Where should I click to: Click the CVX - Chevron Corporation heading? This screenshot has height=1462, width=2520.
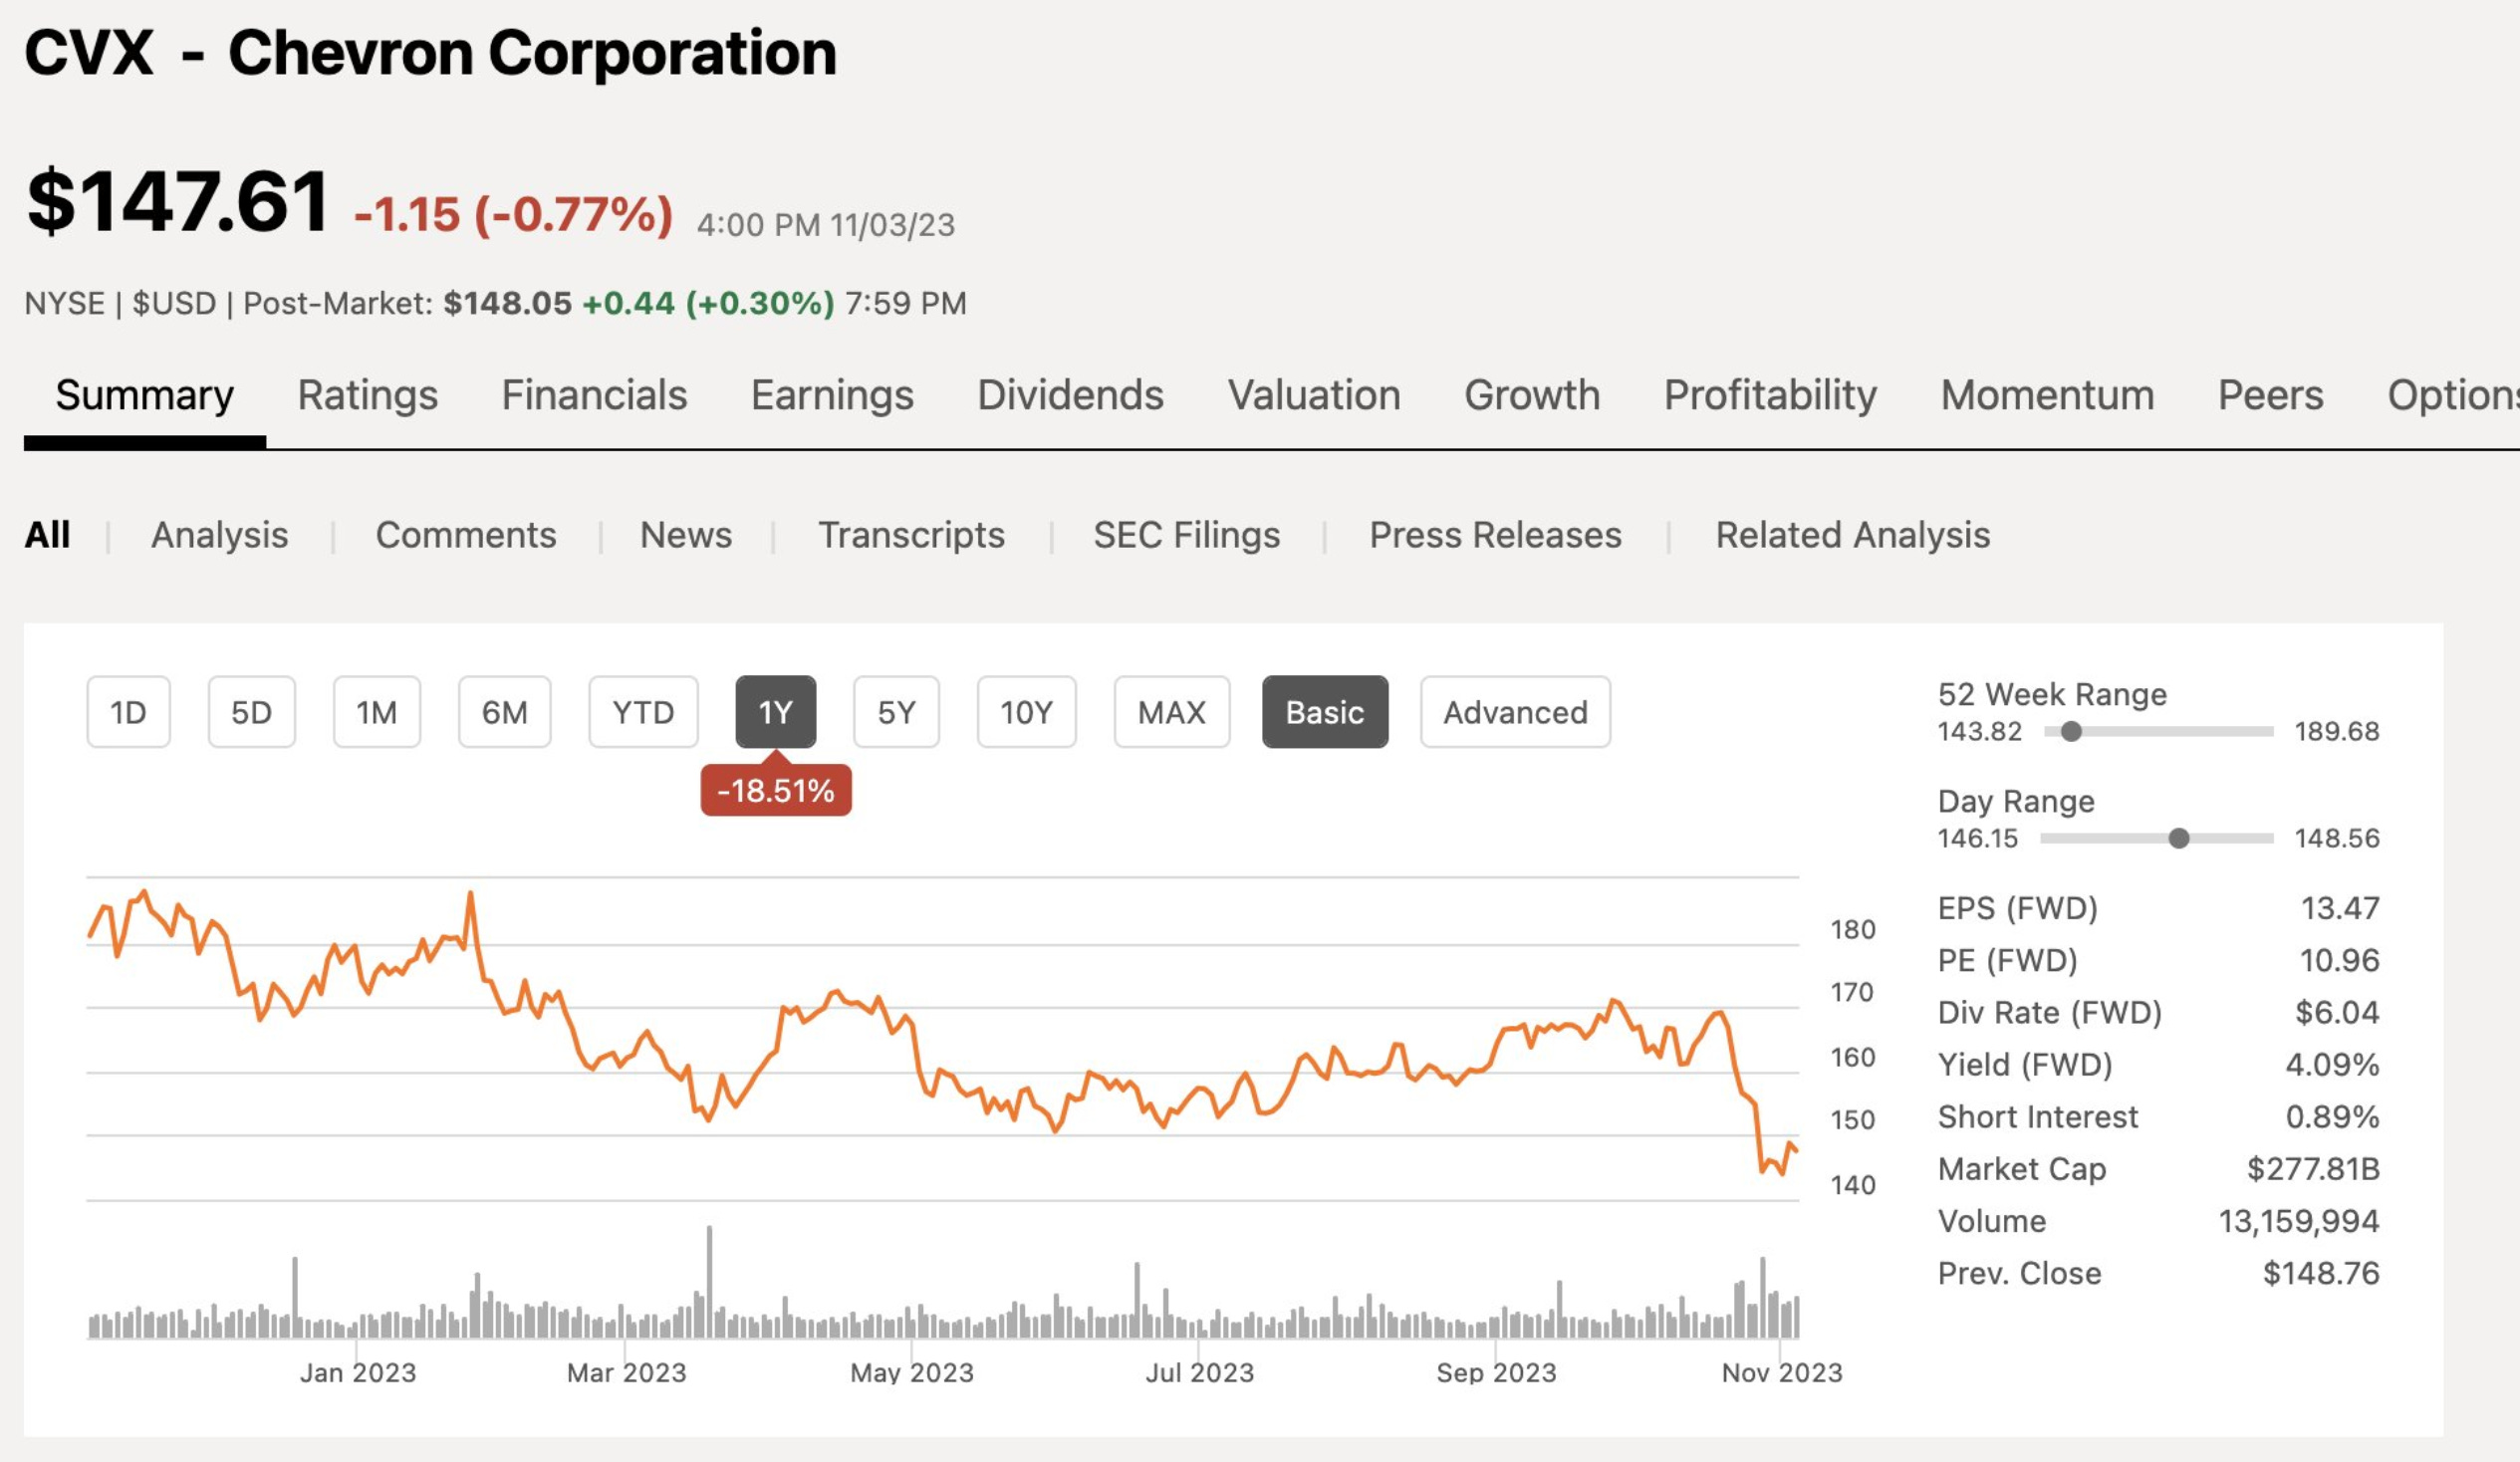[430, 52]
